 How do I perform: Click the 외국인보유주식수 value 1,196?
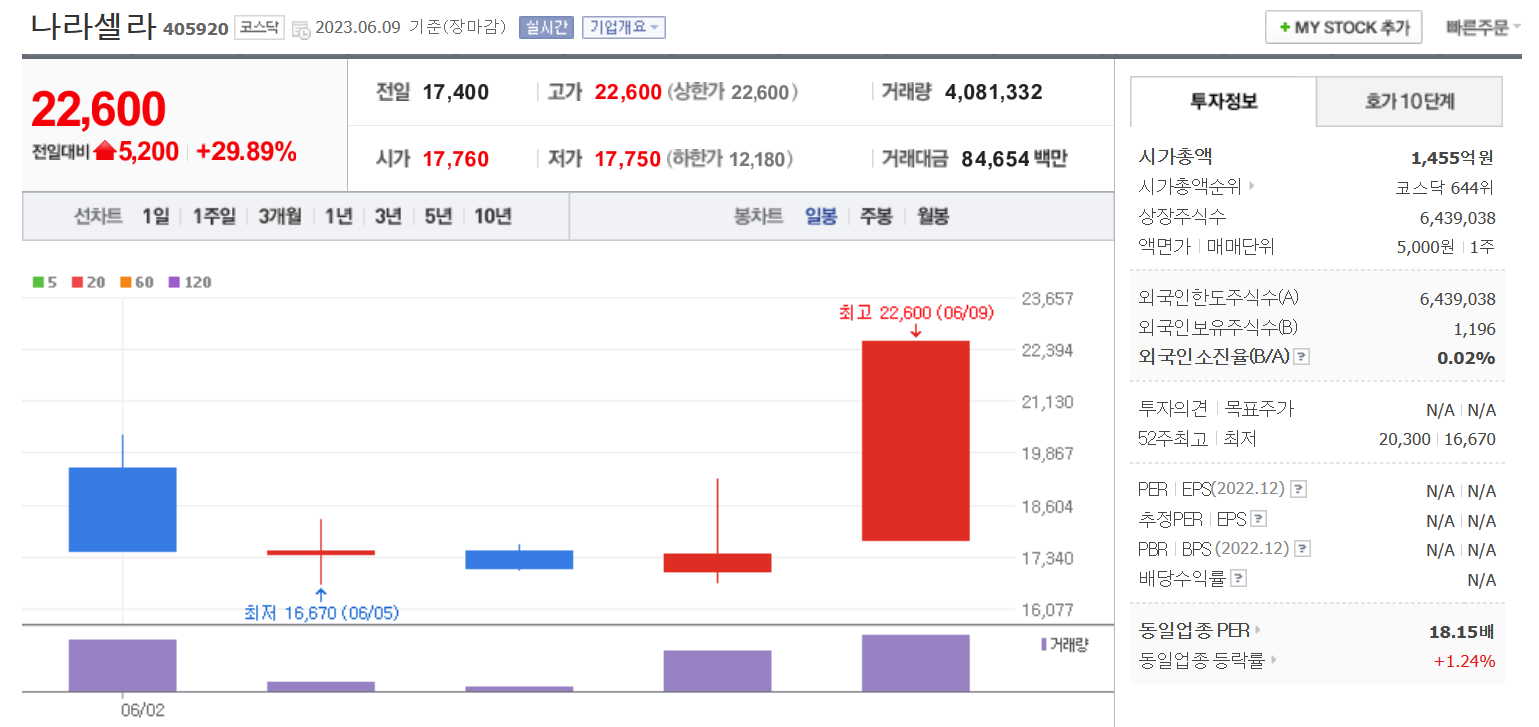[1475, 328]
